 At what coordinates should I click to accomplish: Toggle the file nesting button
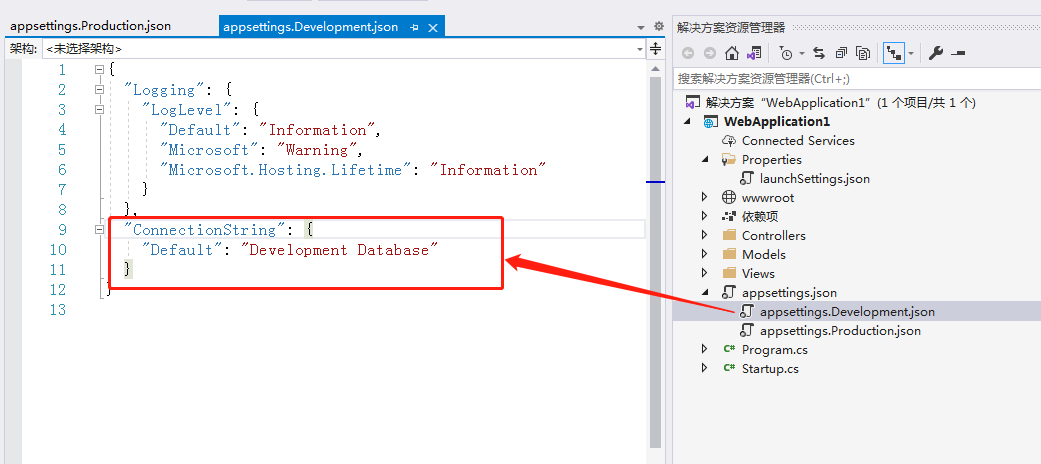(x=894, y=54)
